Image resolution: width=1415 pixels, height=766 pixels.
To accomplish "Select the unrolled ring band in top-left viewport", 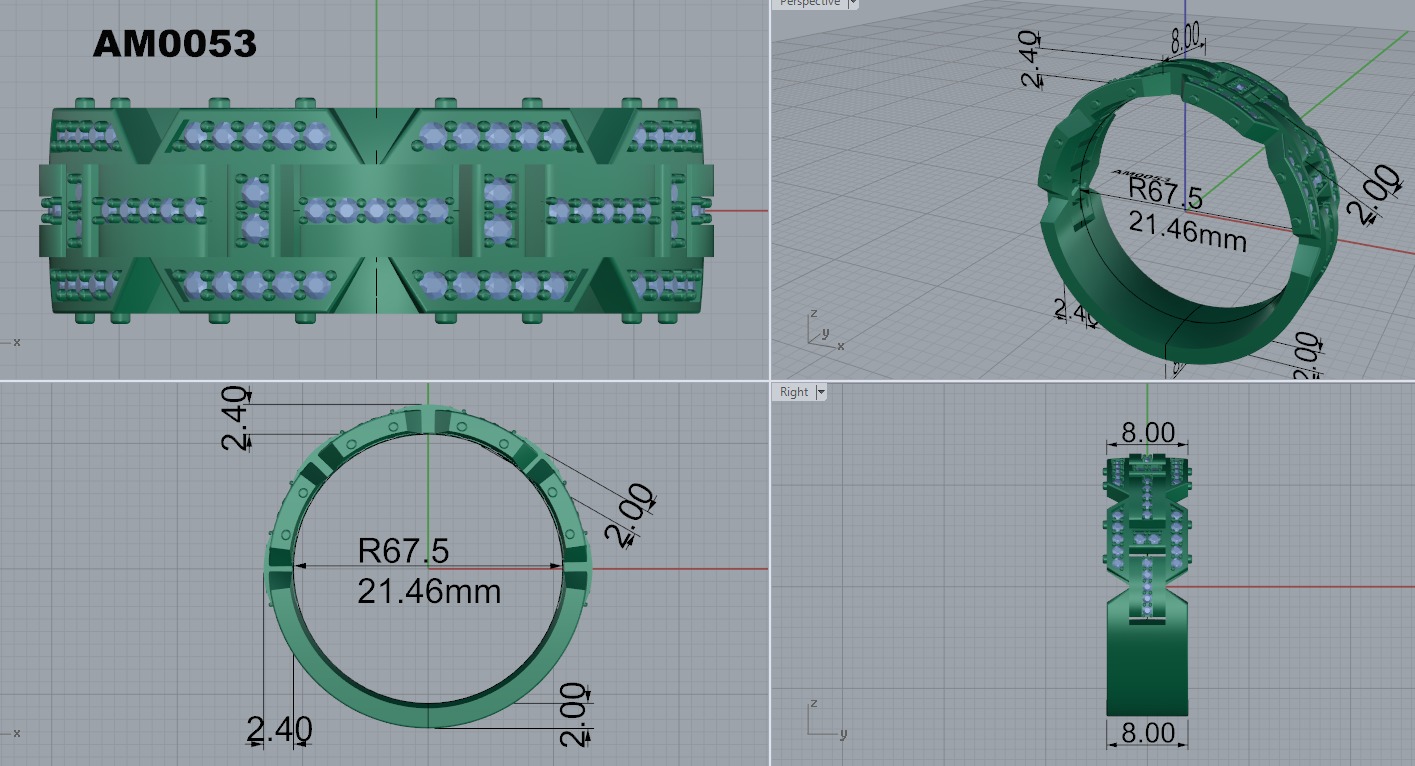I will [x=377, y=210].
